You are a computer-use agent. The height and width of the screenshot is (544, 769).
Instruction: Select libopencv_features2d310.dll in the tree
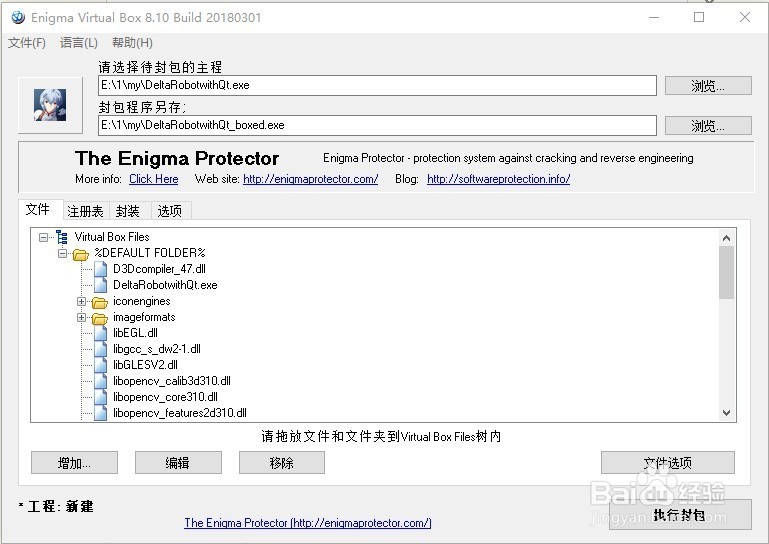(180, 413)
